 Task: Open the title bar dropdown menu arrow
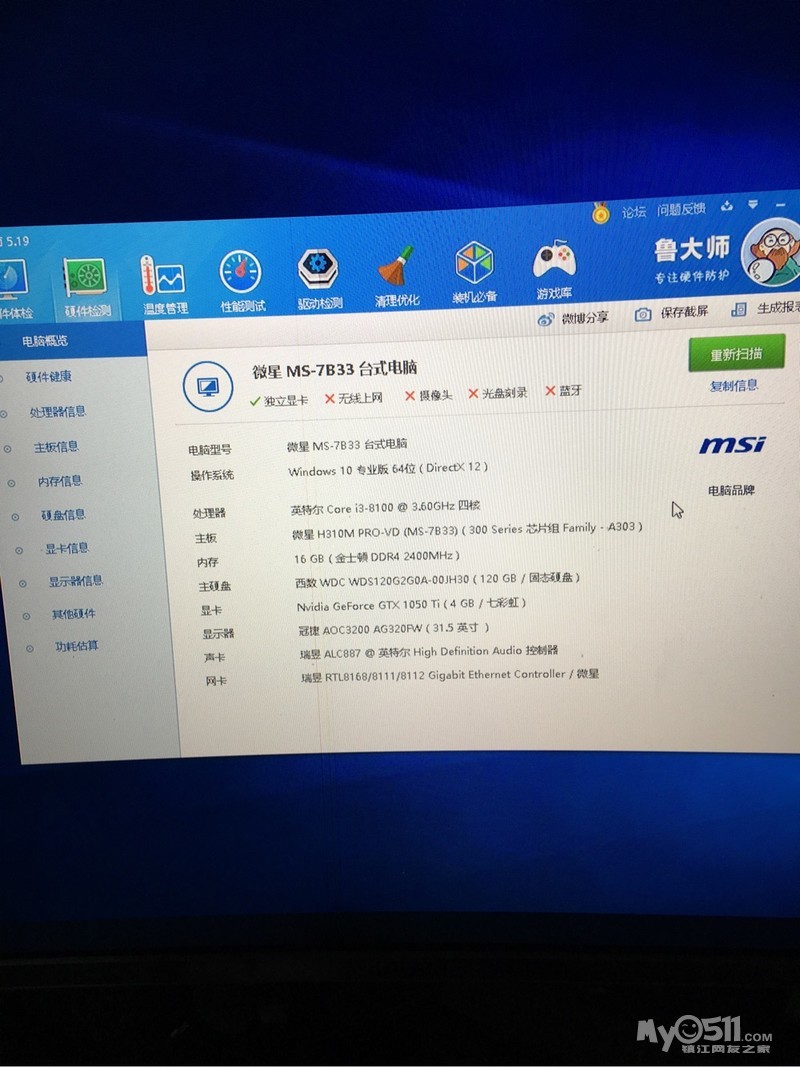[x=754, y=204]
